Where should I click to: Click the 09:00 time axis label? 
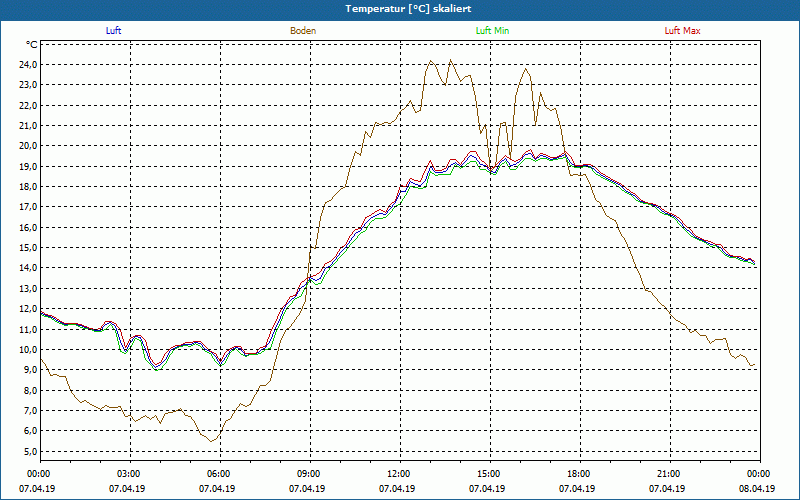point(310,474)
